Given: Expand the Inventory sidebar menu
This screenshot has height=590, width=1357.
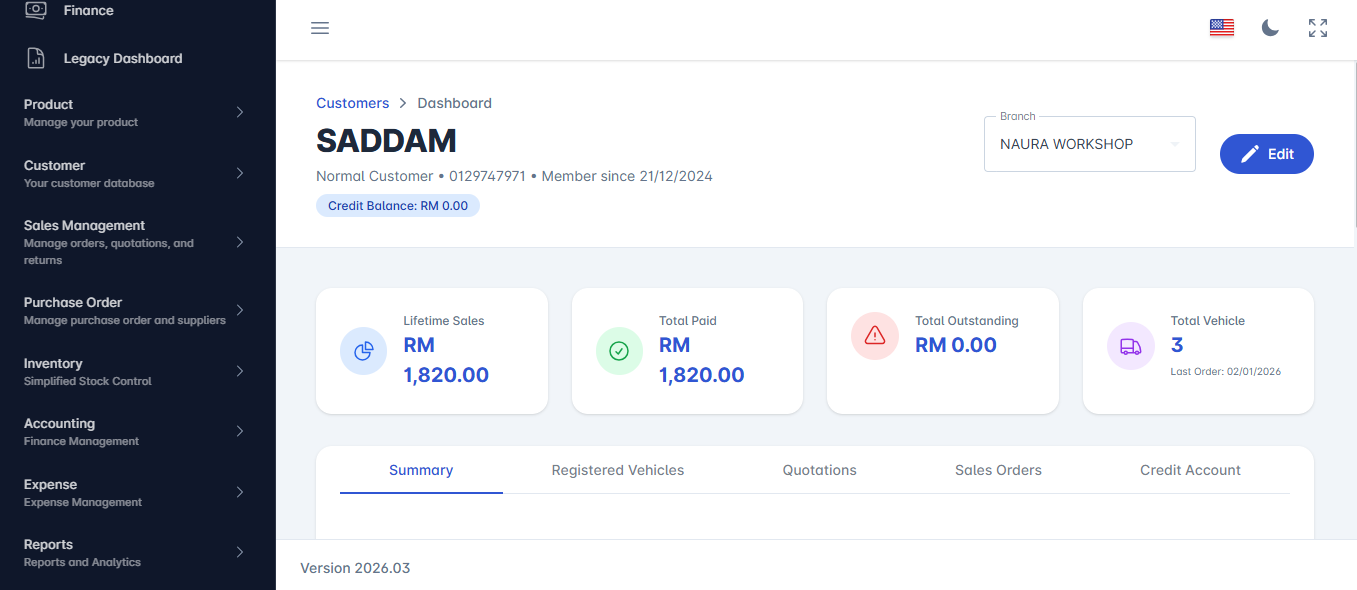Looking at the screenshot, I should 135,371.
